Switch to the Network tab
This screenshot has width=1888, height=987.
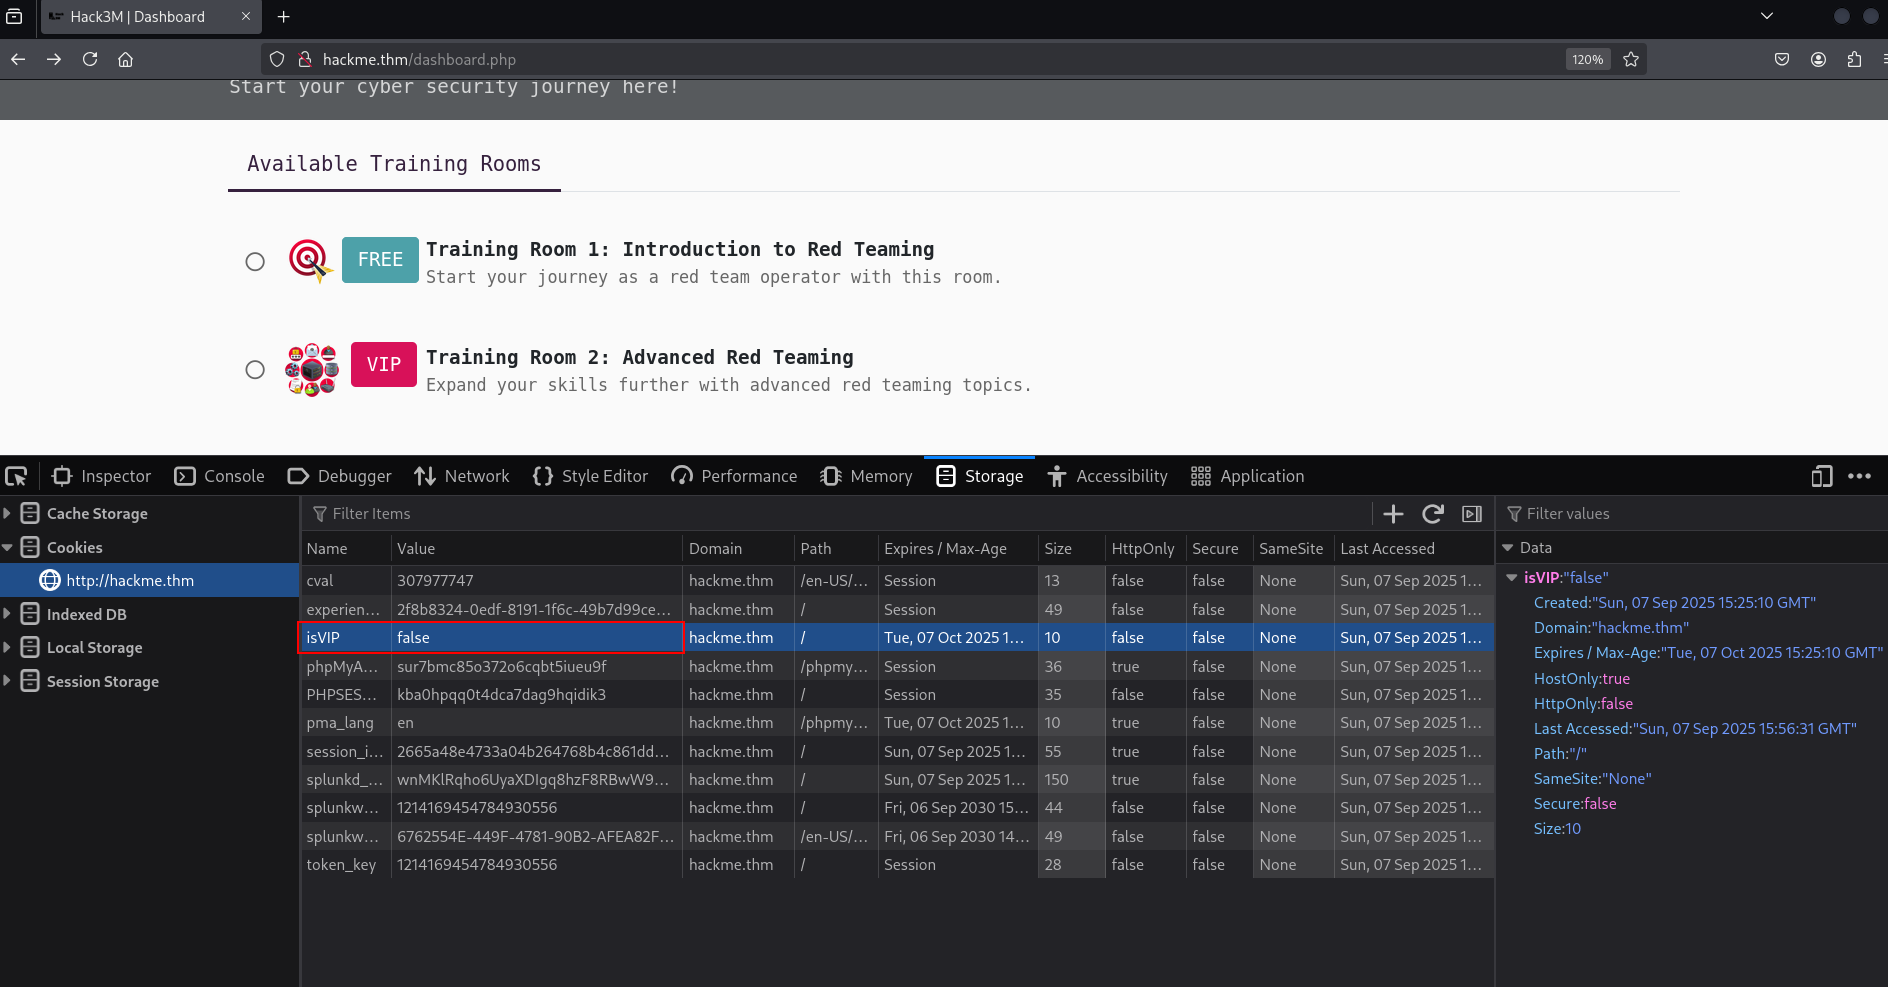(462, 476)
